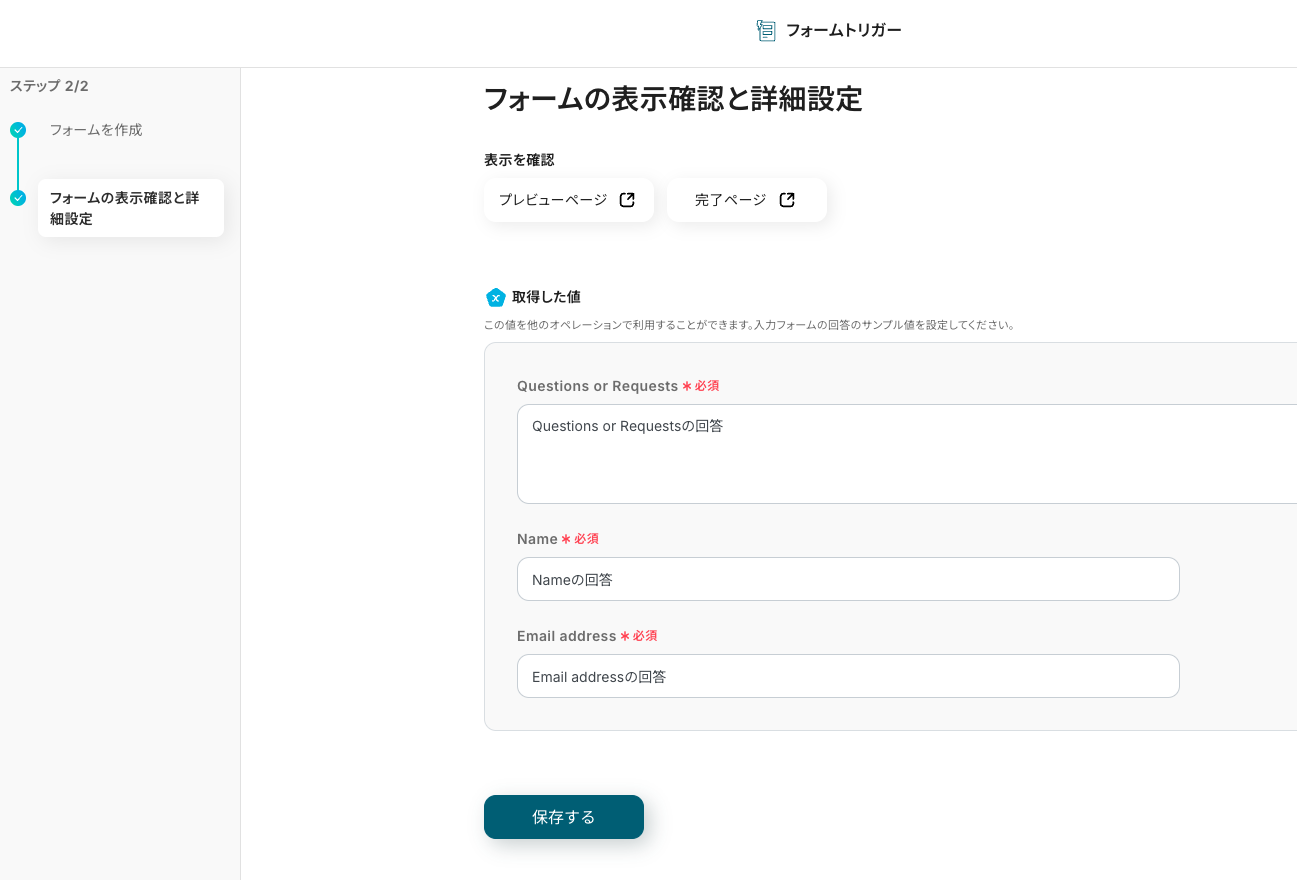Viewport: 1297px width, 880px height.
Task: Click the external link icon on 完了ページ
Action: click(x=787, y=200)
